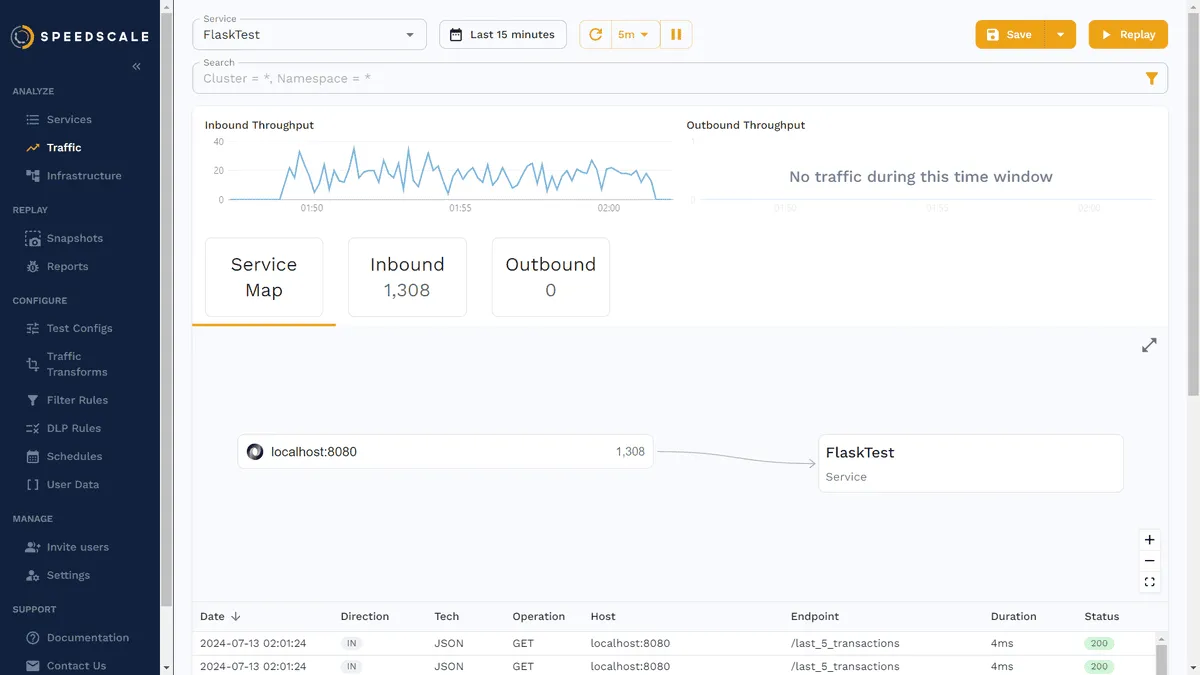Viewport: 1200px width, 675px height.
Task: Open the filter funnel in Search bar
Action: pos(1151,78)
